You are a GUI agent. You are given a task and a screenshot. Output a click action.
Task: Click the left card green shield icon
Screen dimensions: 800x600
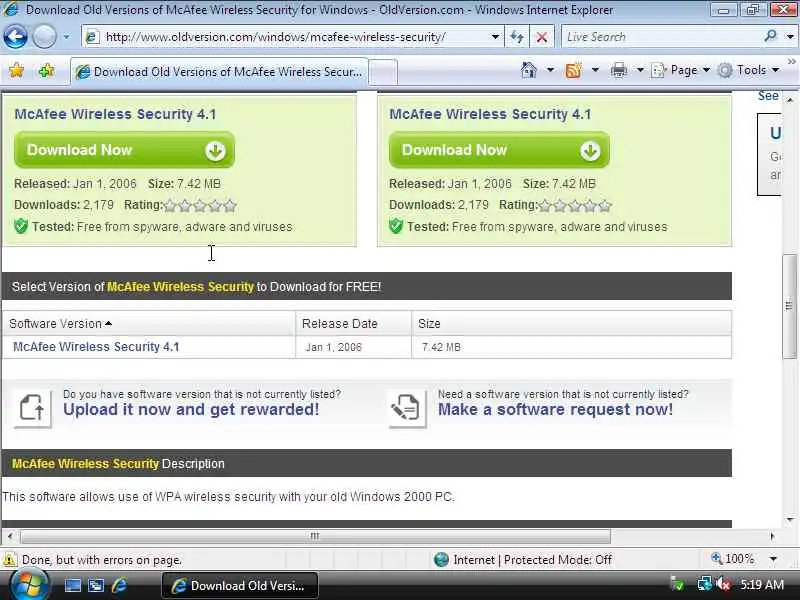pos(21,226)
